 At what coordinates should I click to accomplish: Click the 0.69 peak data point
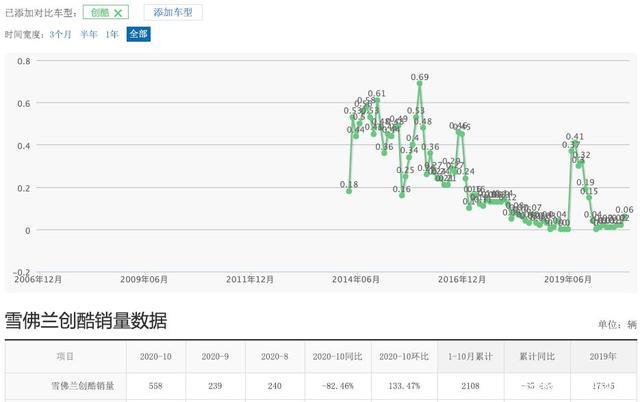click(419, 83)
